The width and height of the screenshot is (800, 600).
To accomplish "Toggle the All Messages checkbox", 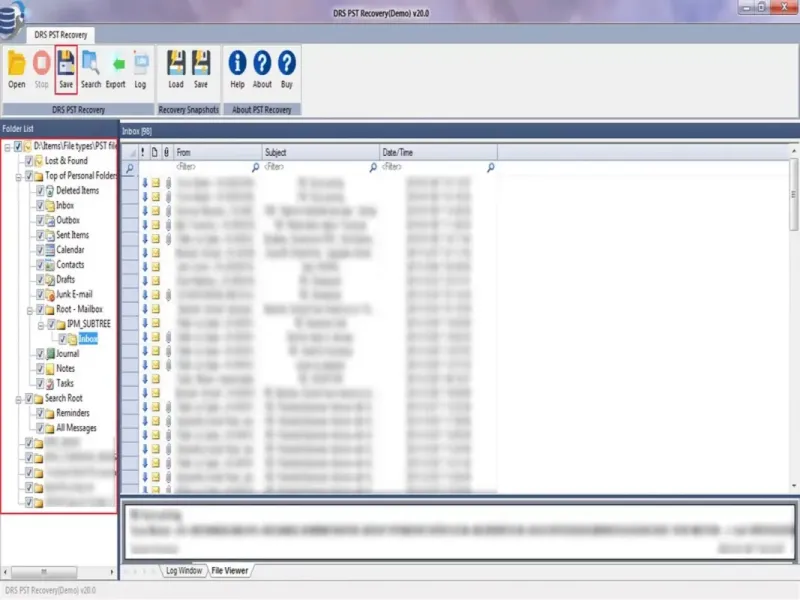I will (40, 428).
